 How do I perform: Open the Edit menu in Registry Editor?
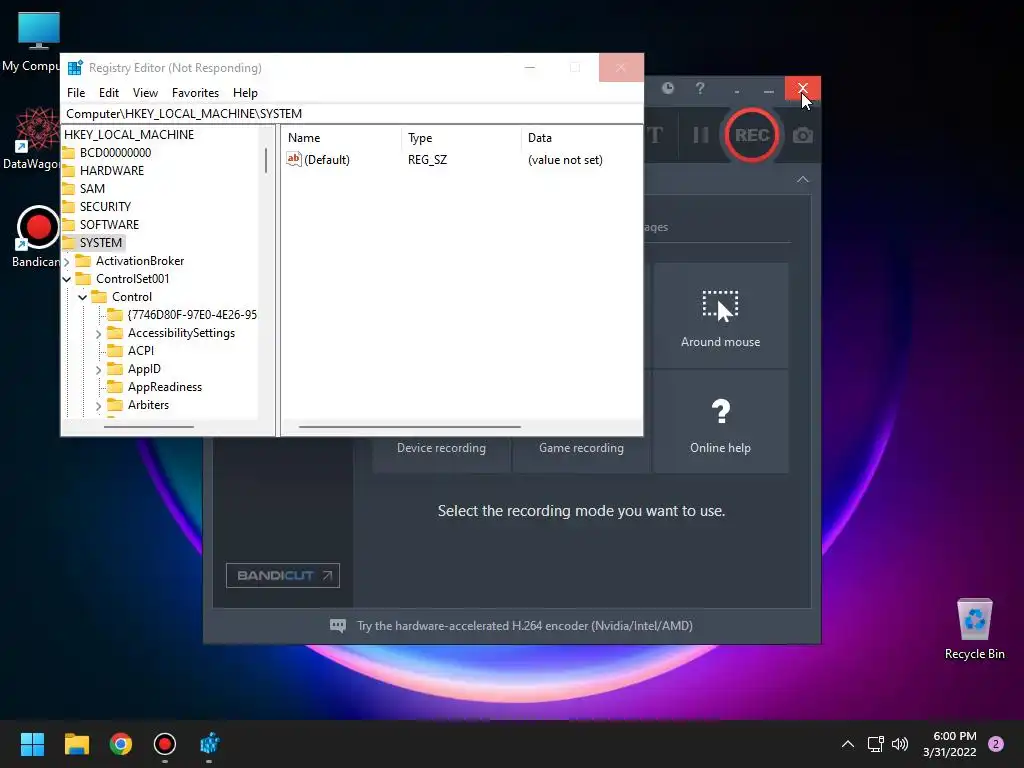(x=108, y=93)
